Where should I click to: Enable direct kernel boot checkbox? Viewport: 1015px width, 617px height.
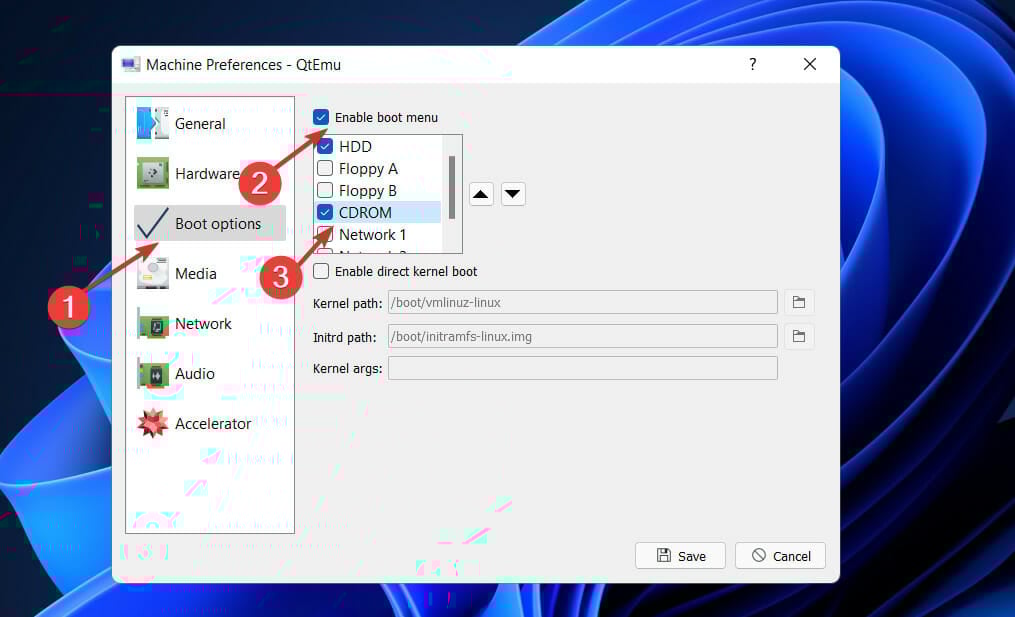click(321, 271)
